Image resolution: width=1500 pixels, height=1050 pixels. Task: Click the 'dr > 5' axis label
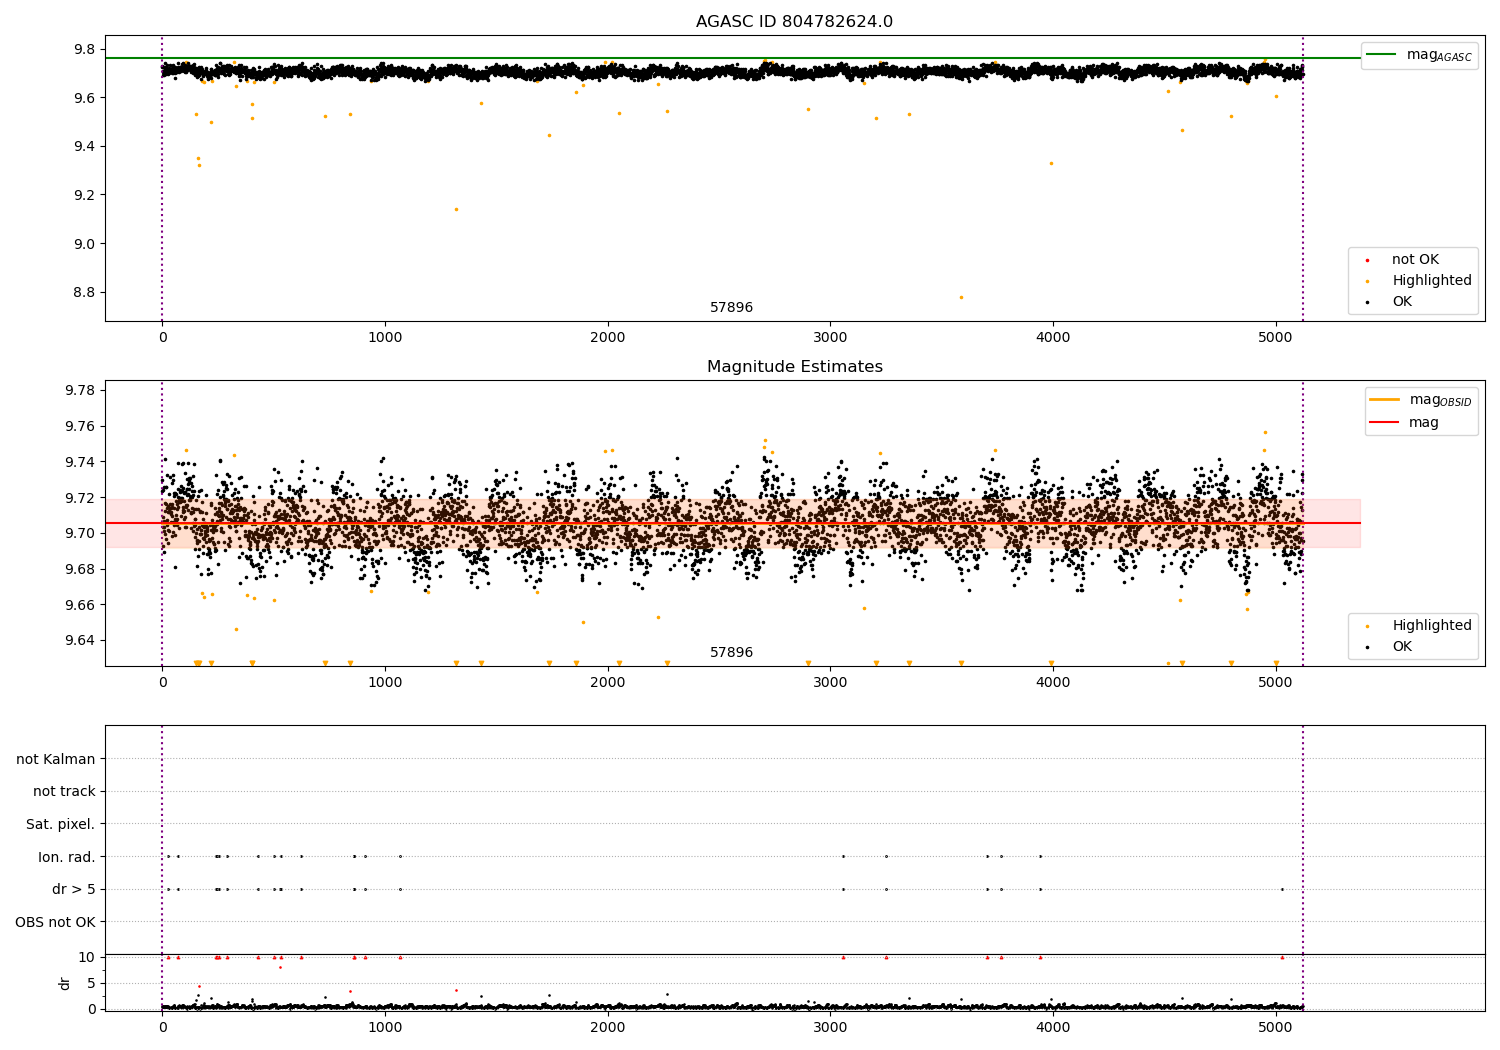tap(74, 889)
